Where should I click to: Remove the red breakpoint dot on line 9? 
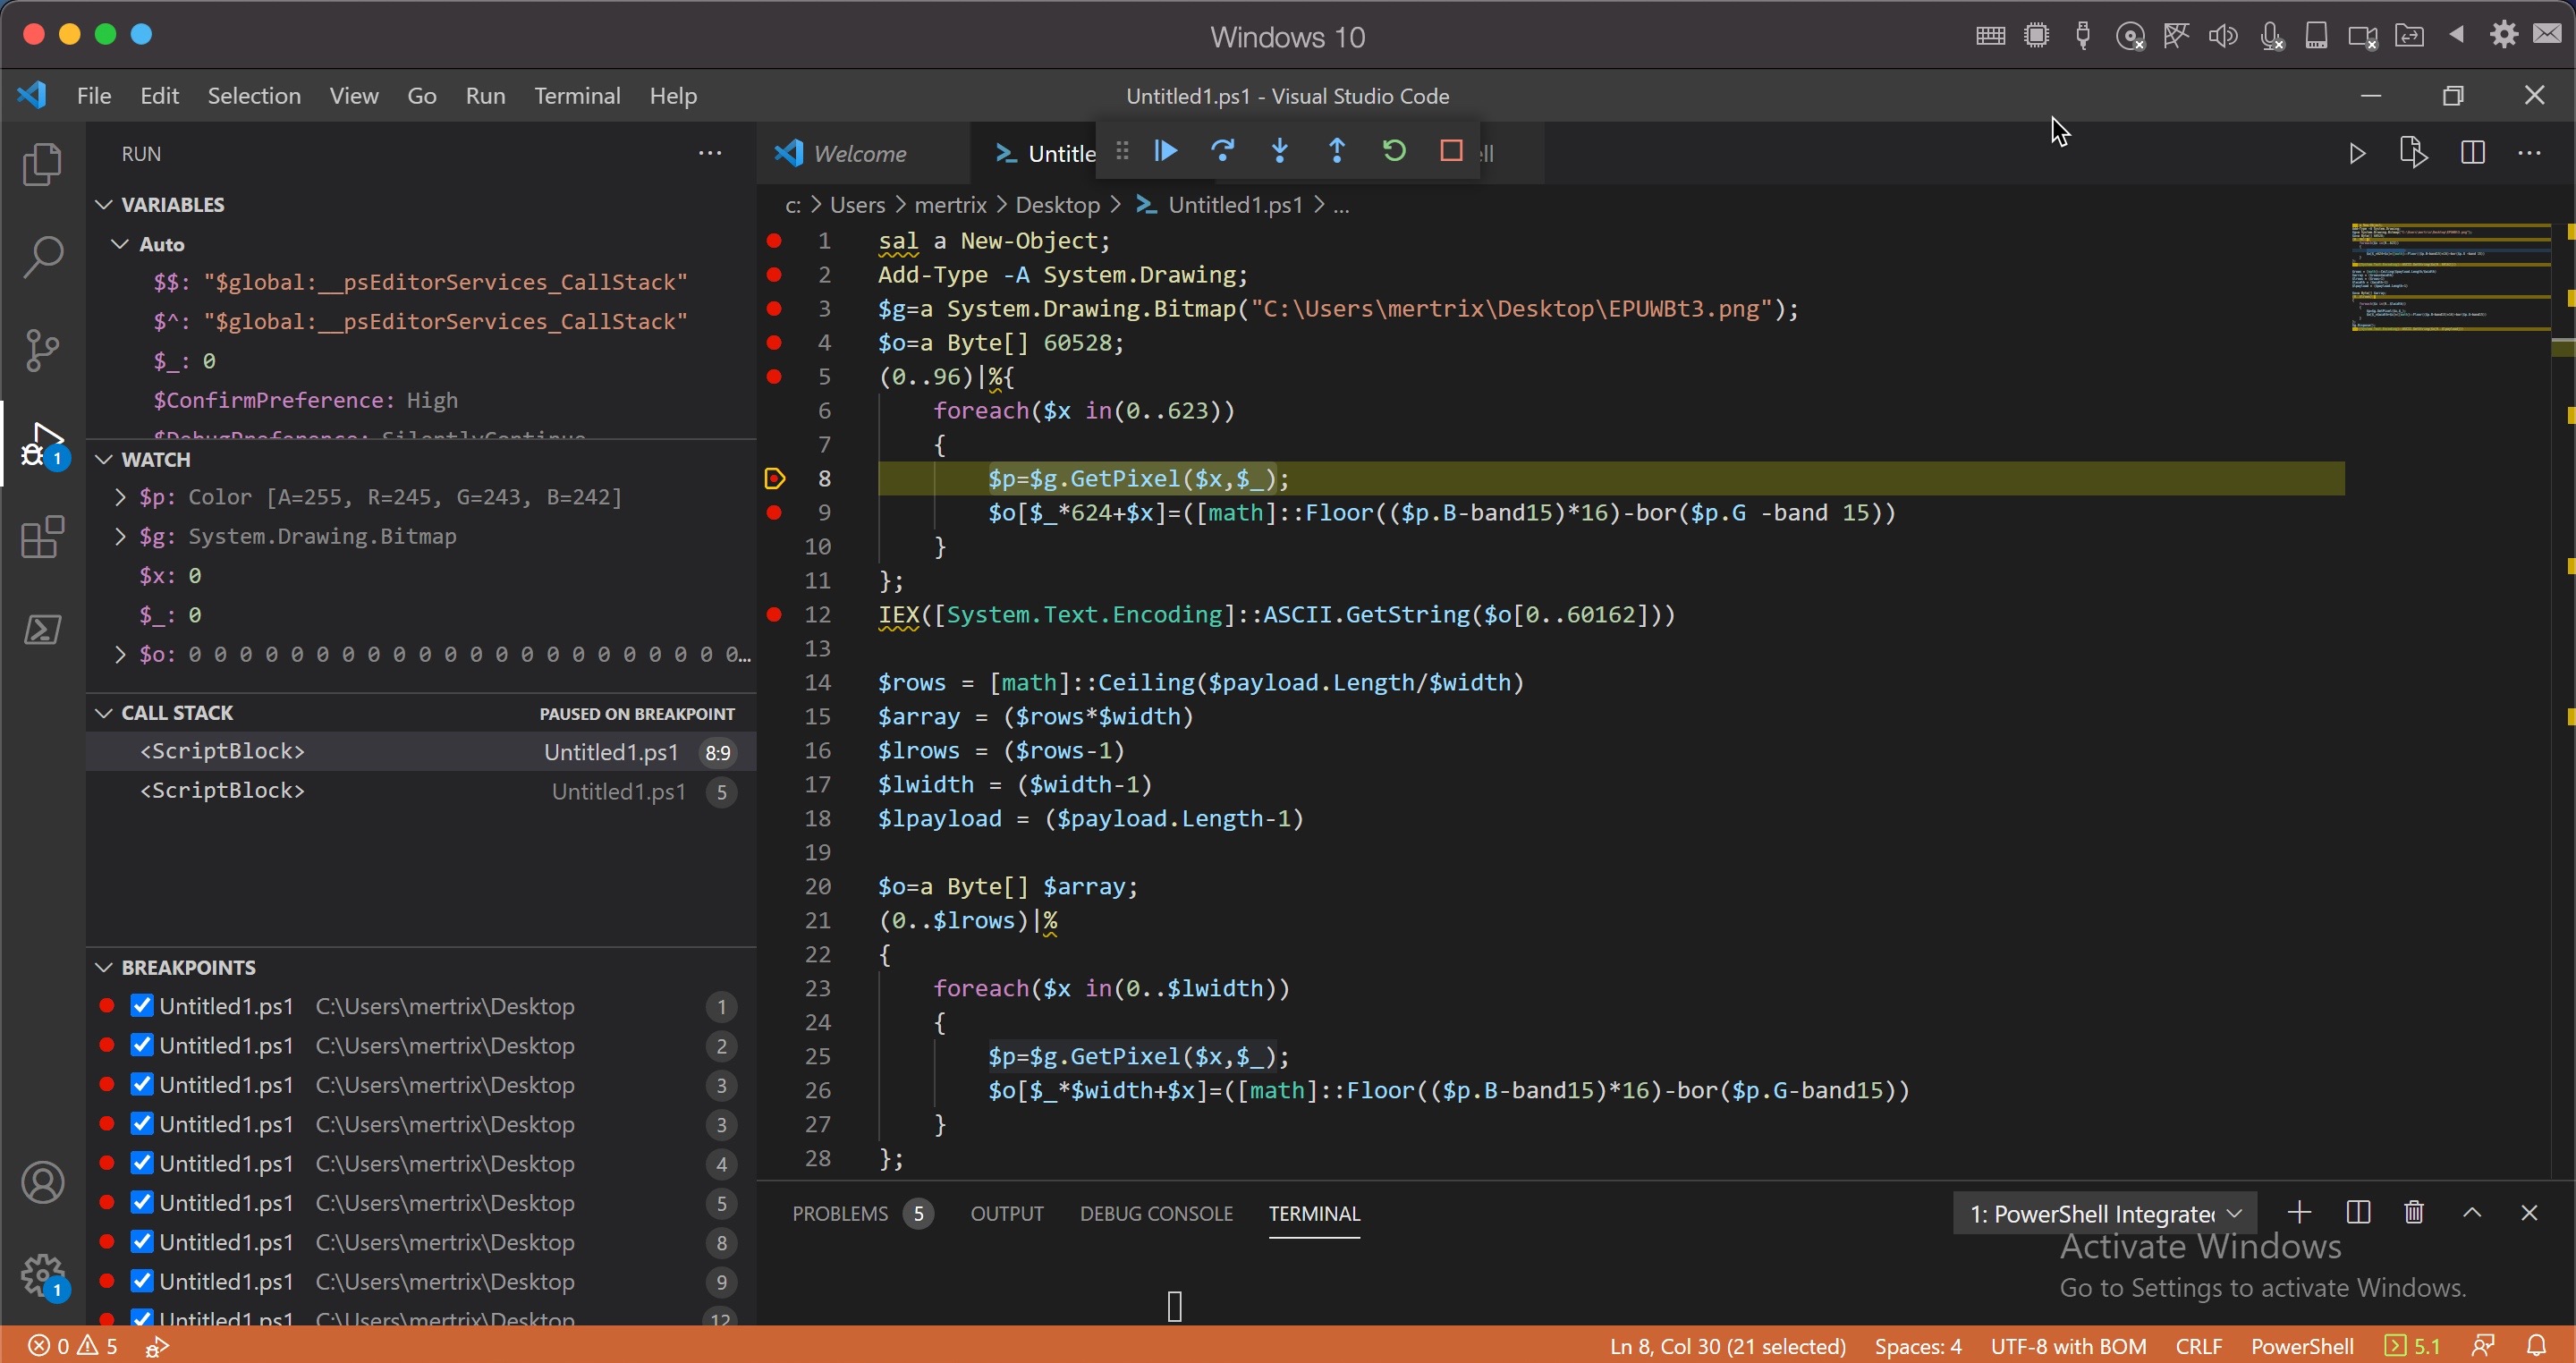(773, 512)
